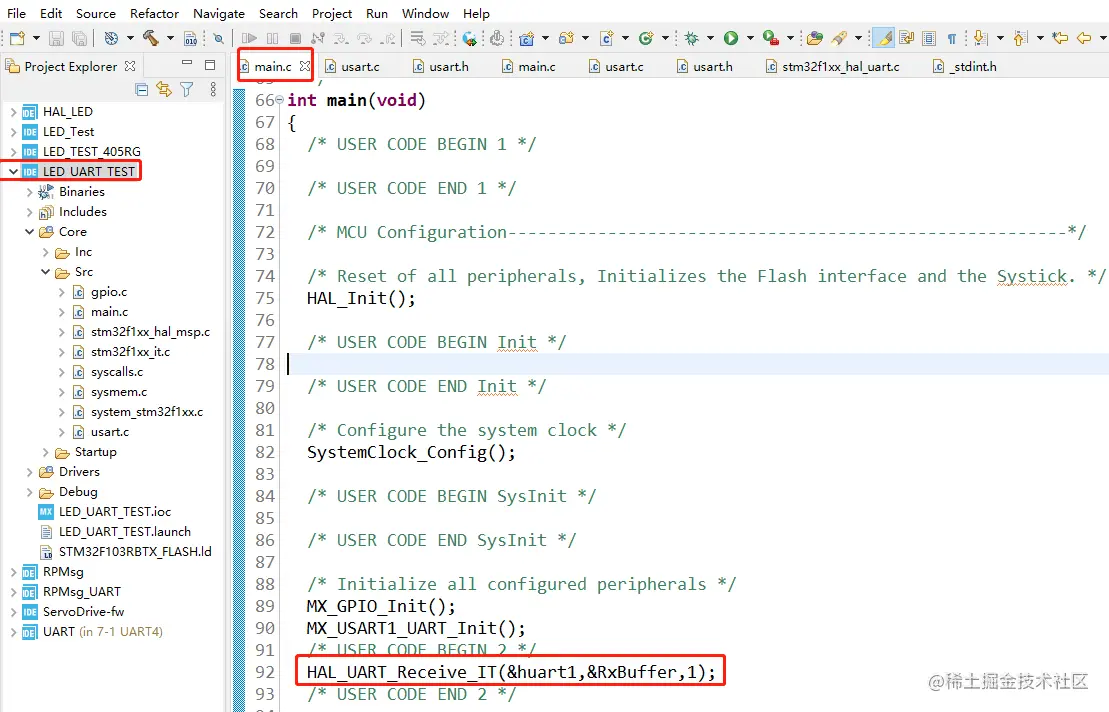Collapse the Core folder
This screenshot has height=712, width=1109.
coord(30,231)
